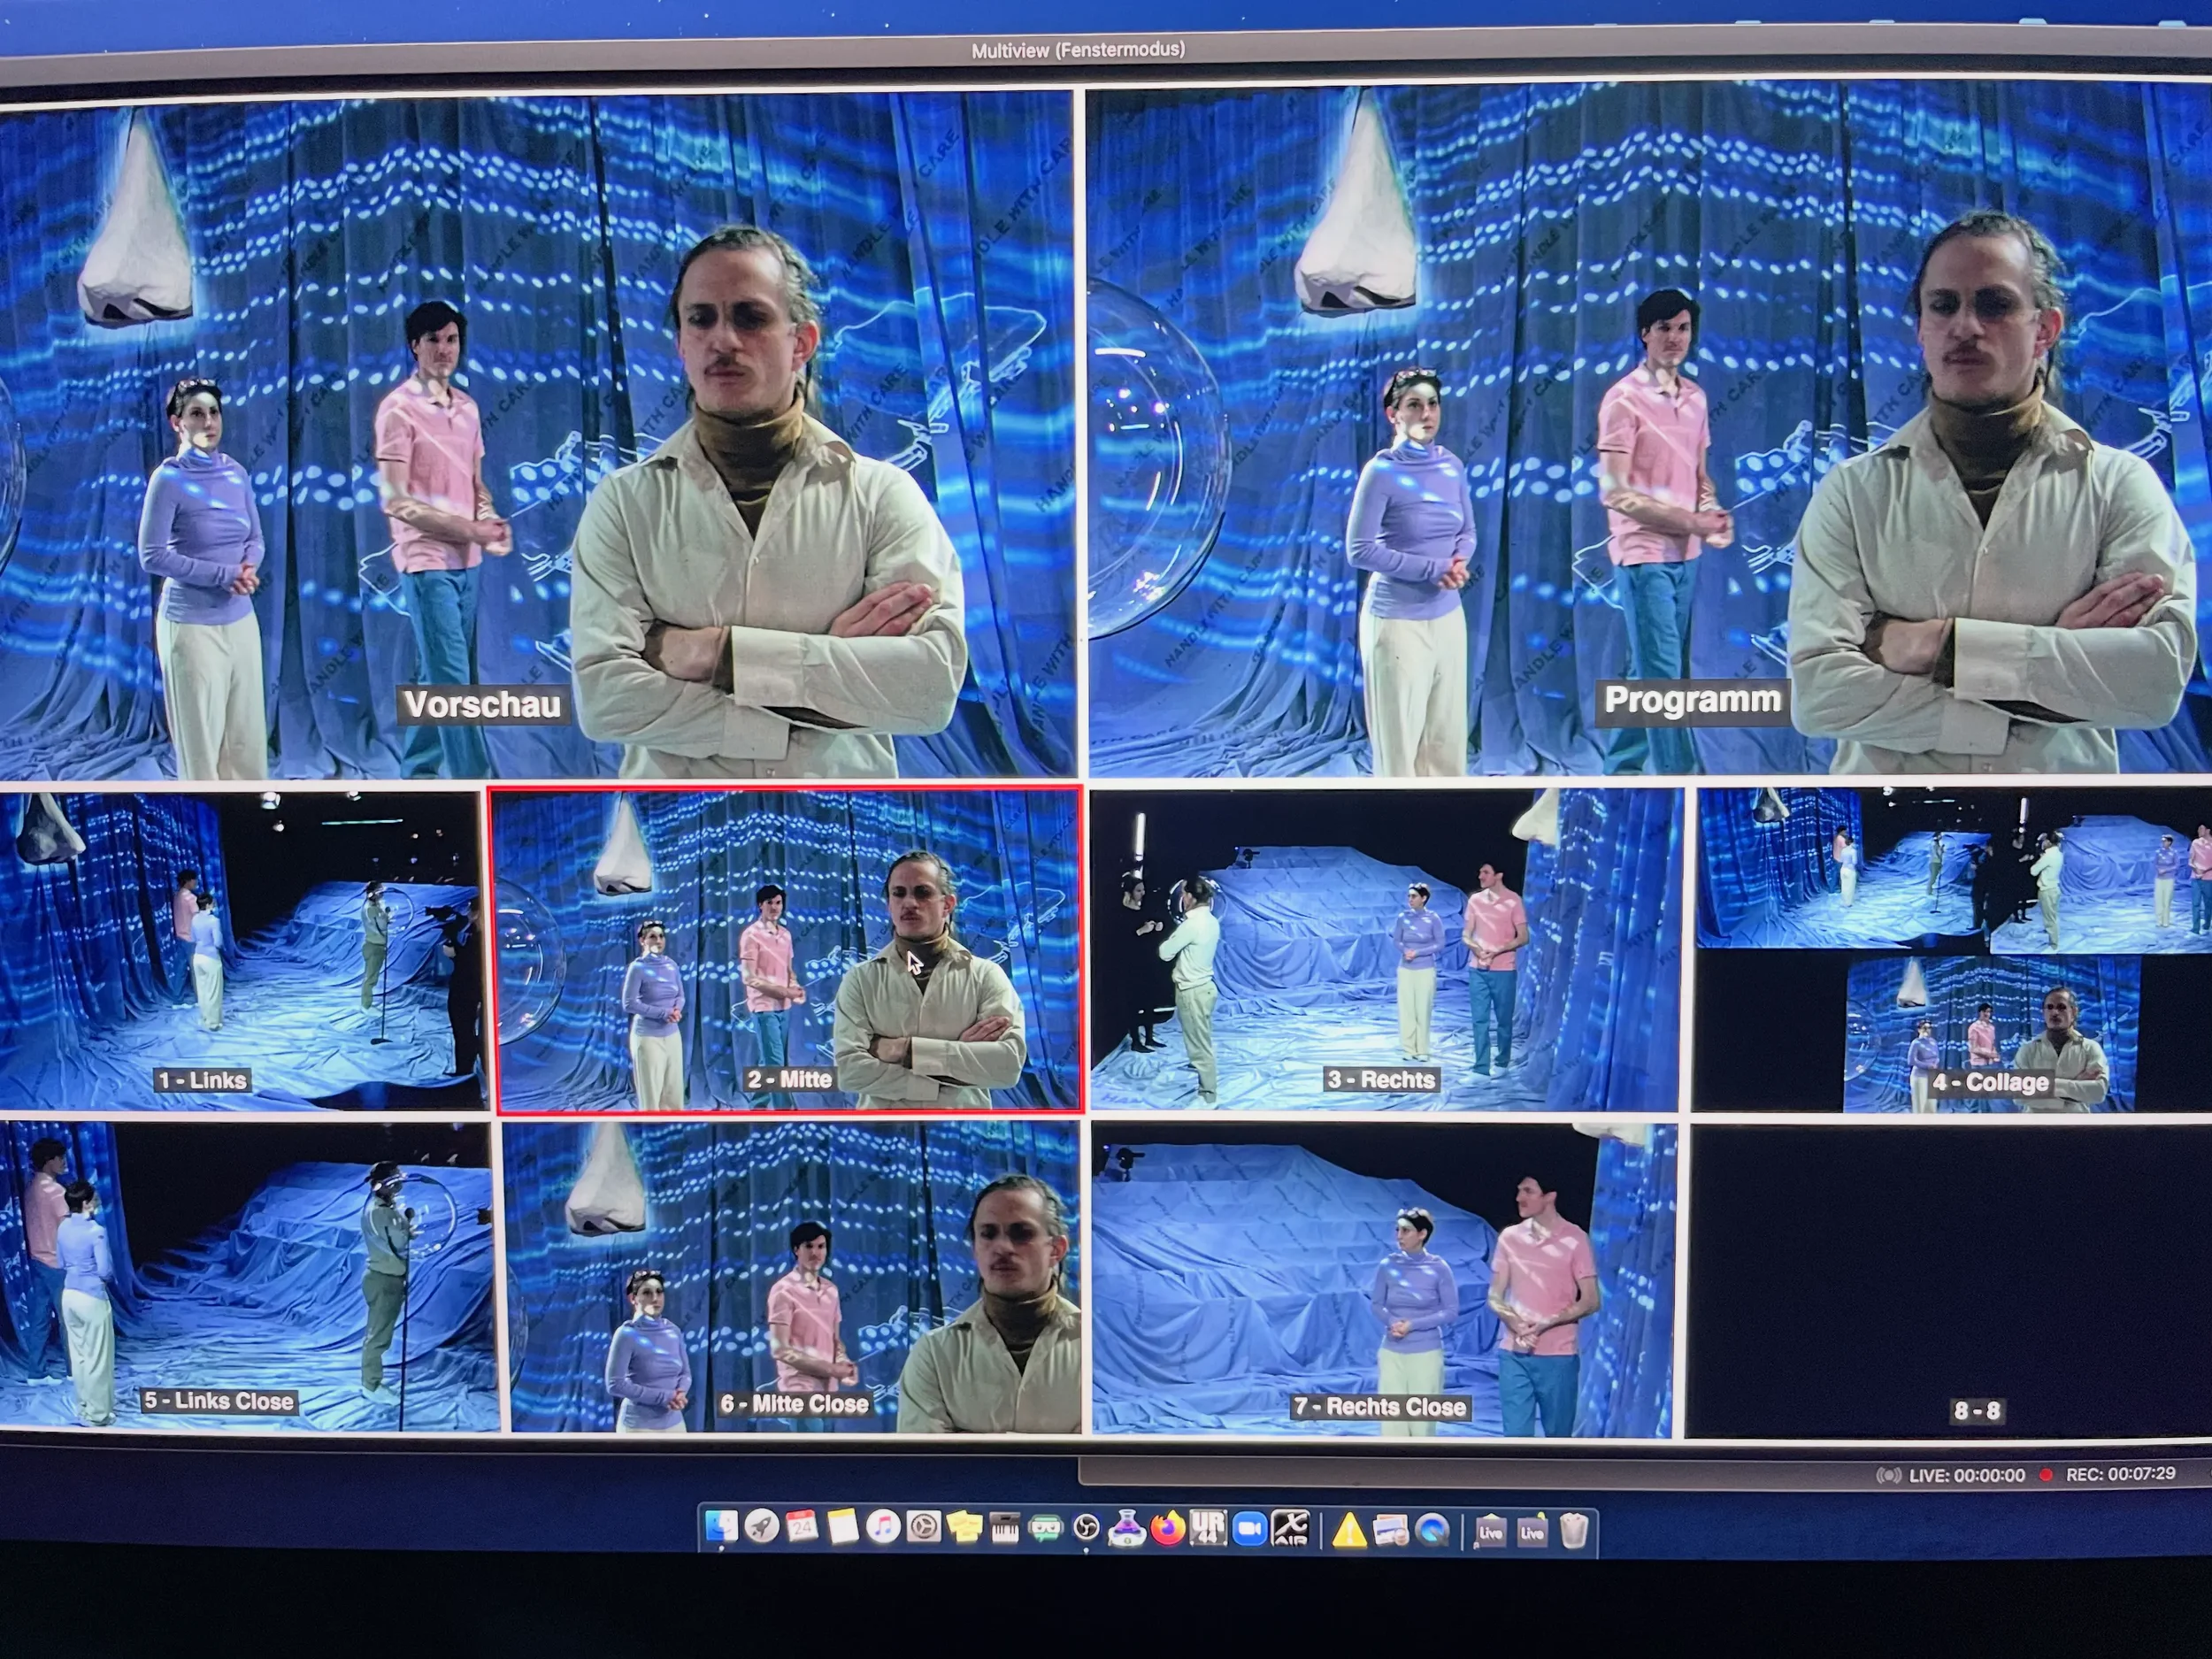Open System Preferences gear icon

click(x=923, y=1528)
